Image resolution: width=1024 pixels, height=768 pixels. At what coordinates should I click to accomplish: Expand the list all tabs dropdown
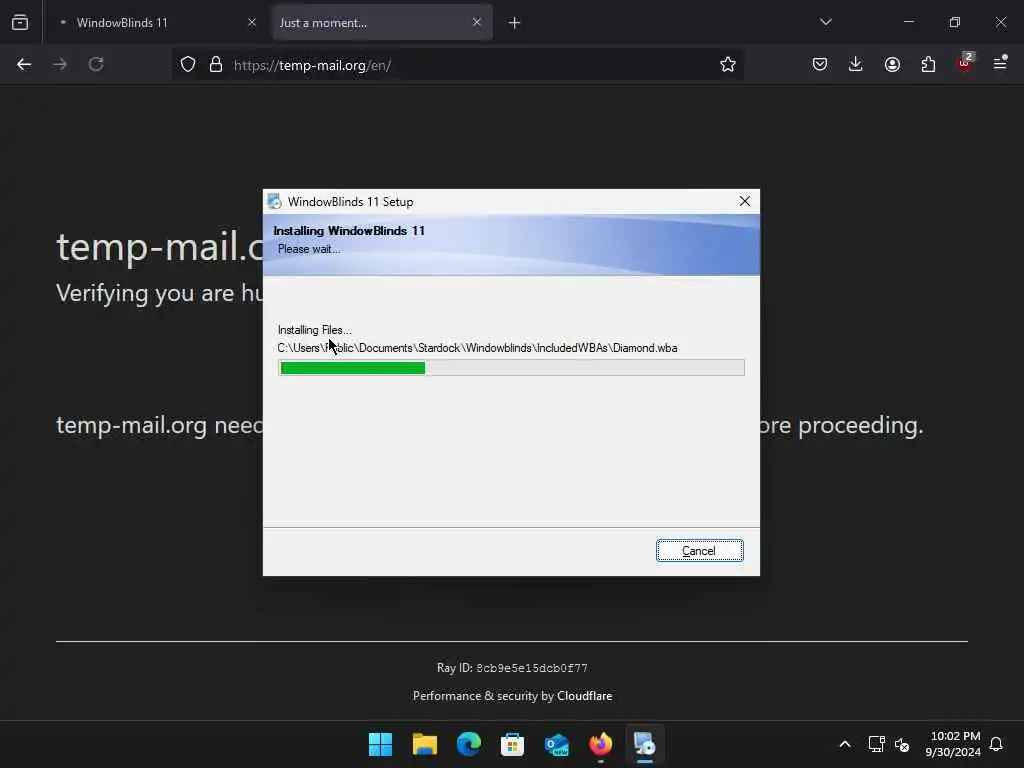[x=825, y=22]
